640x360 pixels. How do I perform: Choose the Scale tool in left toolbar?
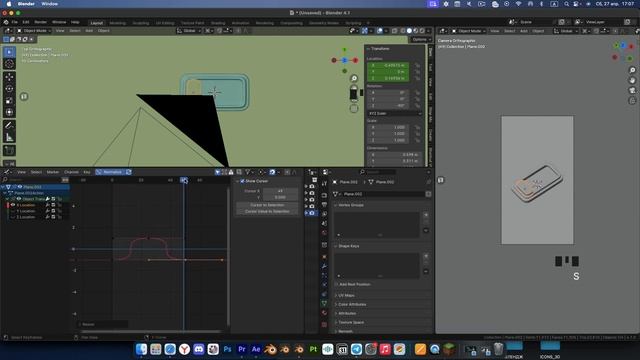click(9, 100)
